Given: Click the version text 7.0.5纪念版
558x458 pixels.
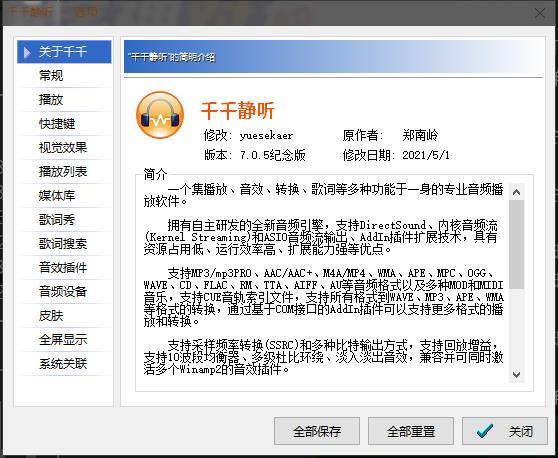Looking at the screenshot, I should coord(273,155).
